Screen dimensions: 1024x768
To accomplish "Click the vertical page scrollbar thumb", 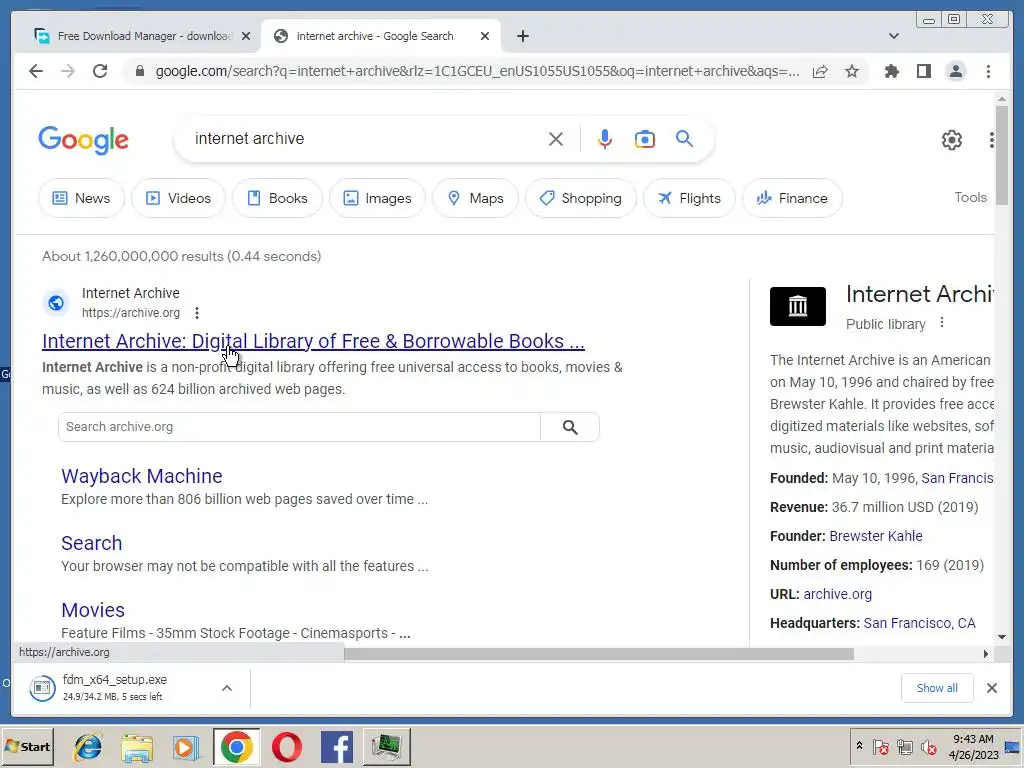I will (x=1002, y=155).
